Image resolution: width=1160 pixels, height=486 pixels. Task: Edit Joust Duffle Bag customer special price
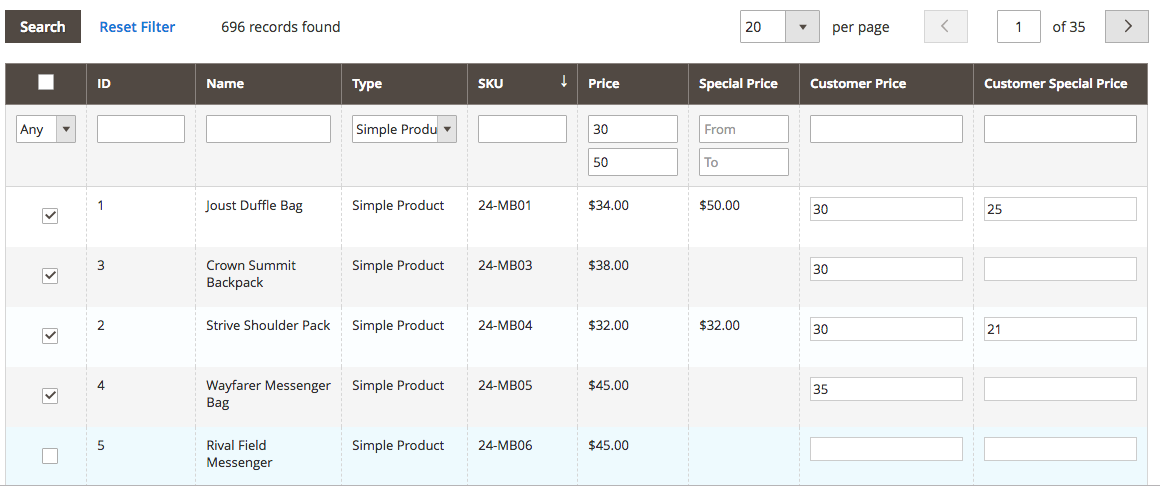[x=1060, y=209]
